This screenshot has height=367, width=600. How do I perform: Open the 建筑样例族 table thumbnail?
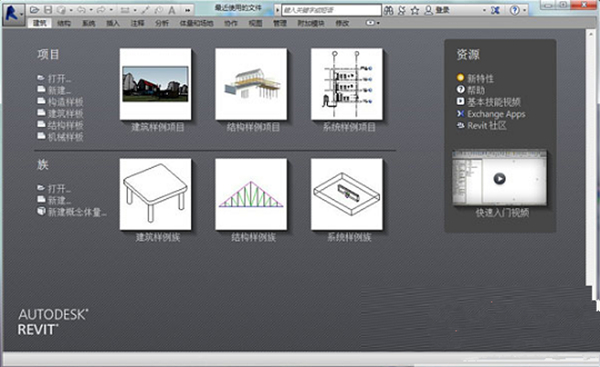point(155,194)
